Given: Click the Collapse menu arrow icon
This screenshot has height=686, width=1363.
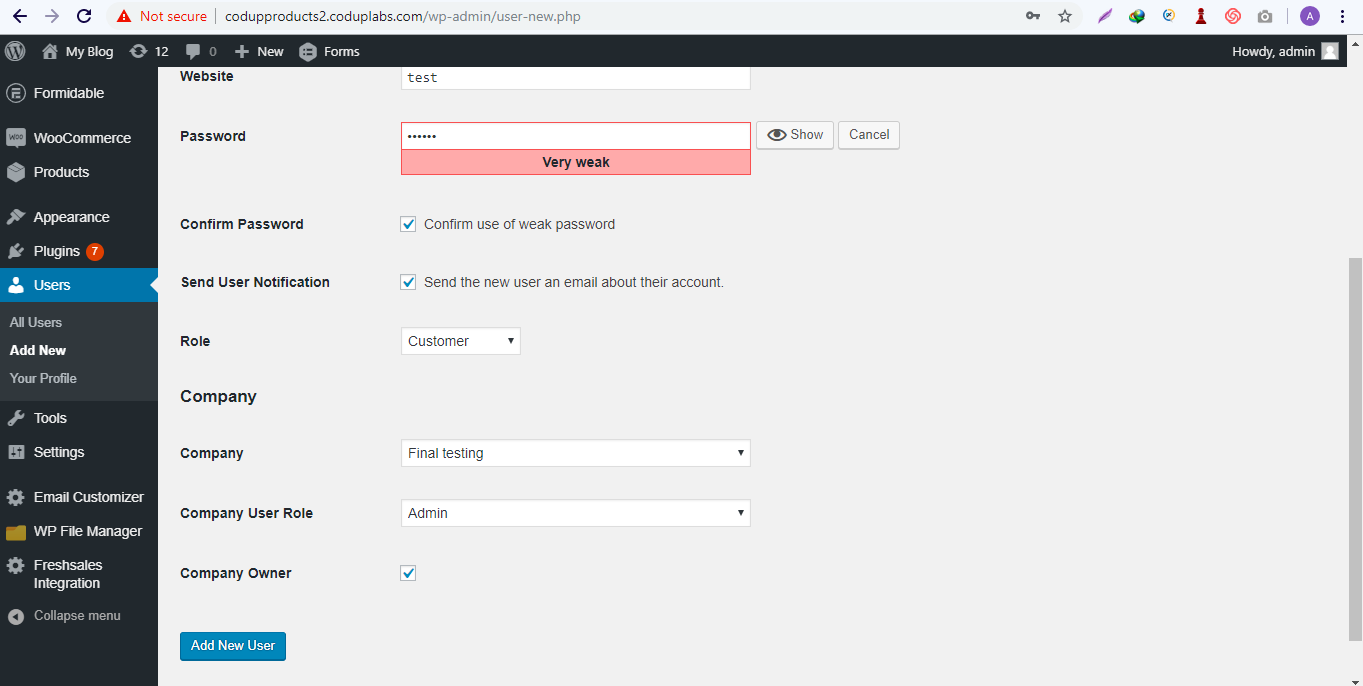Looking at the screenshot, I should pos(15,616).
